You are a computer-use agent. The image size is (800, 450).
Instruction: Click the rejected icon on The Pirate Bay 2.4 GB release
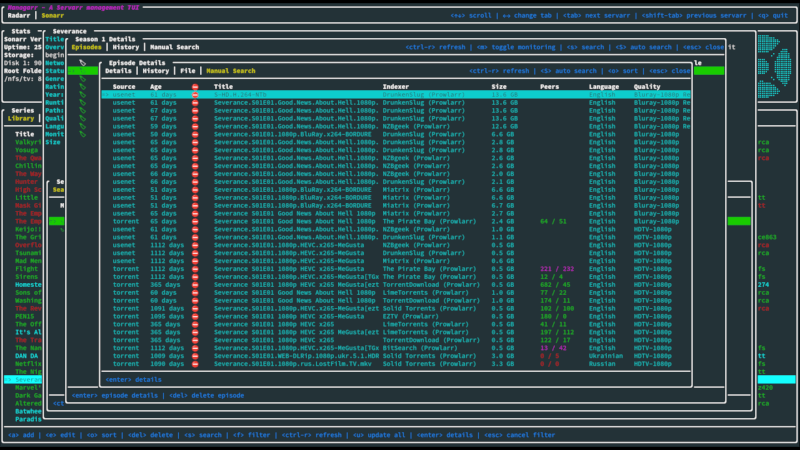[x=195, y=221]
